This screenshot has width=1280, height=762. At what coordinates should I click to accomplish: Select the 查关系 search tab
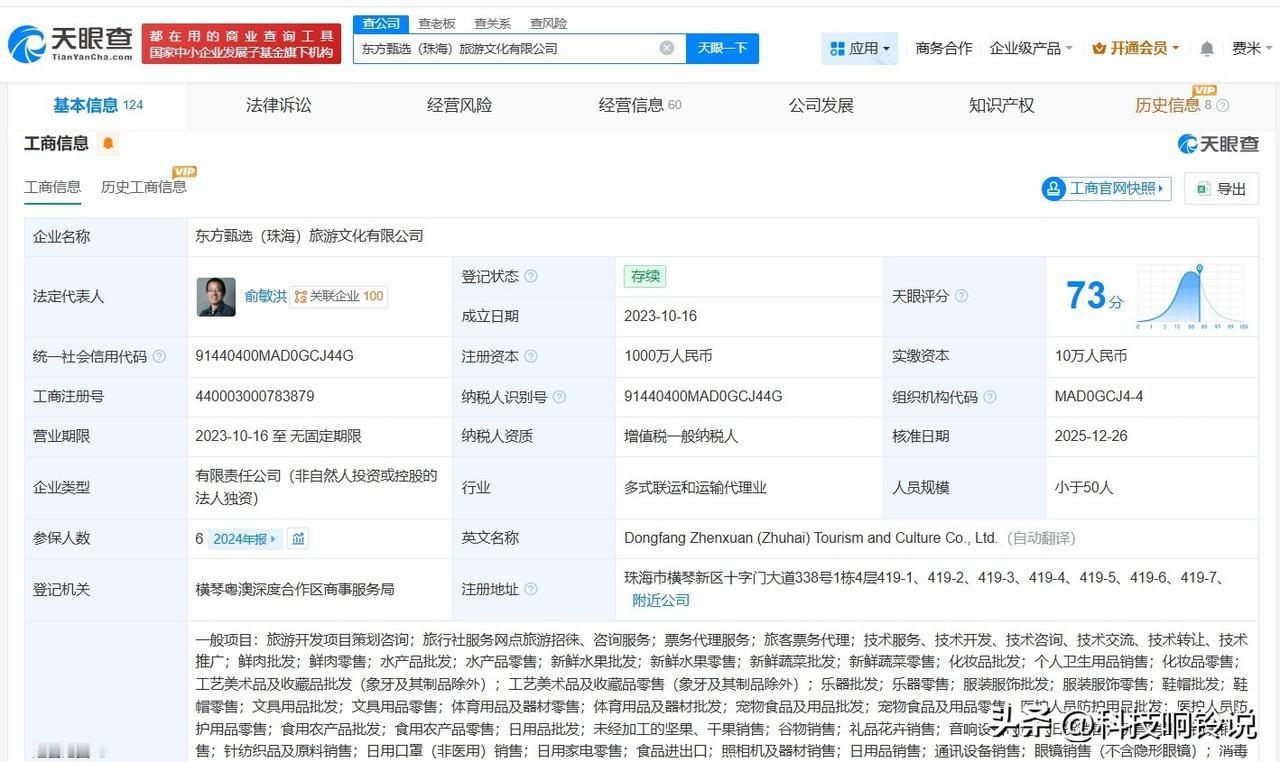pos(492,23)
